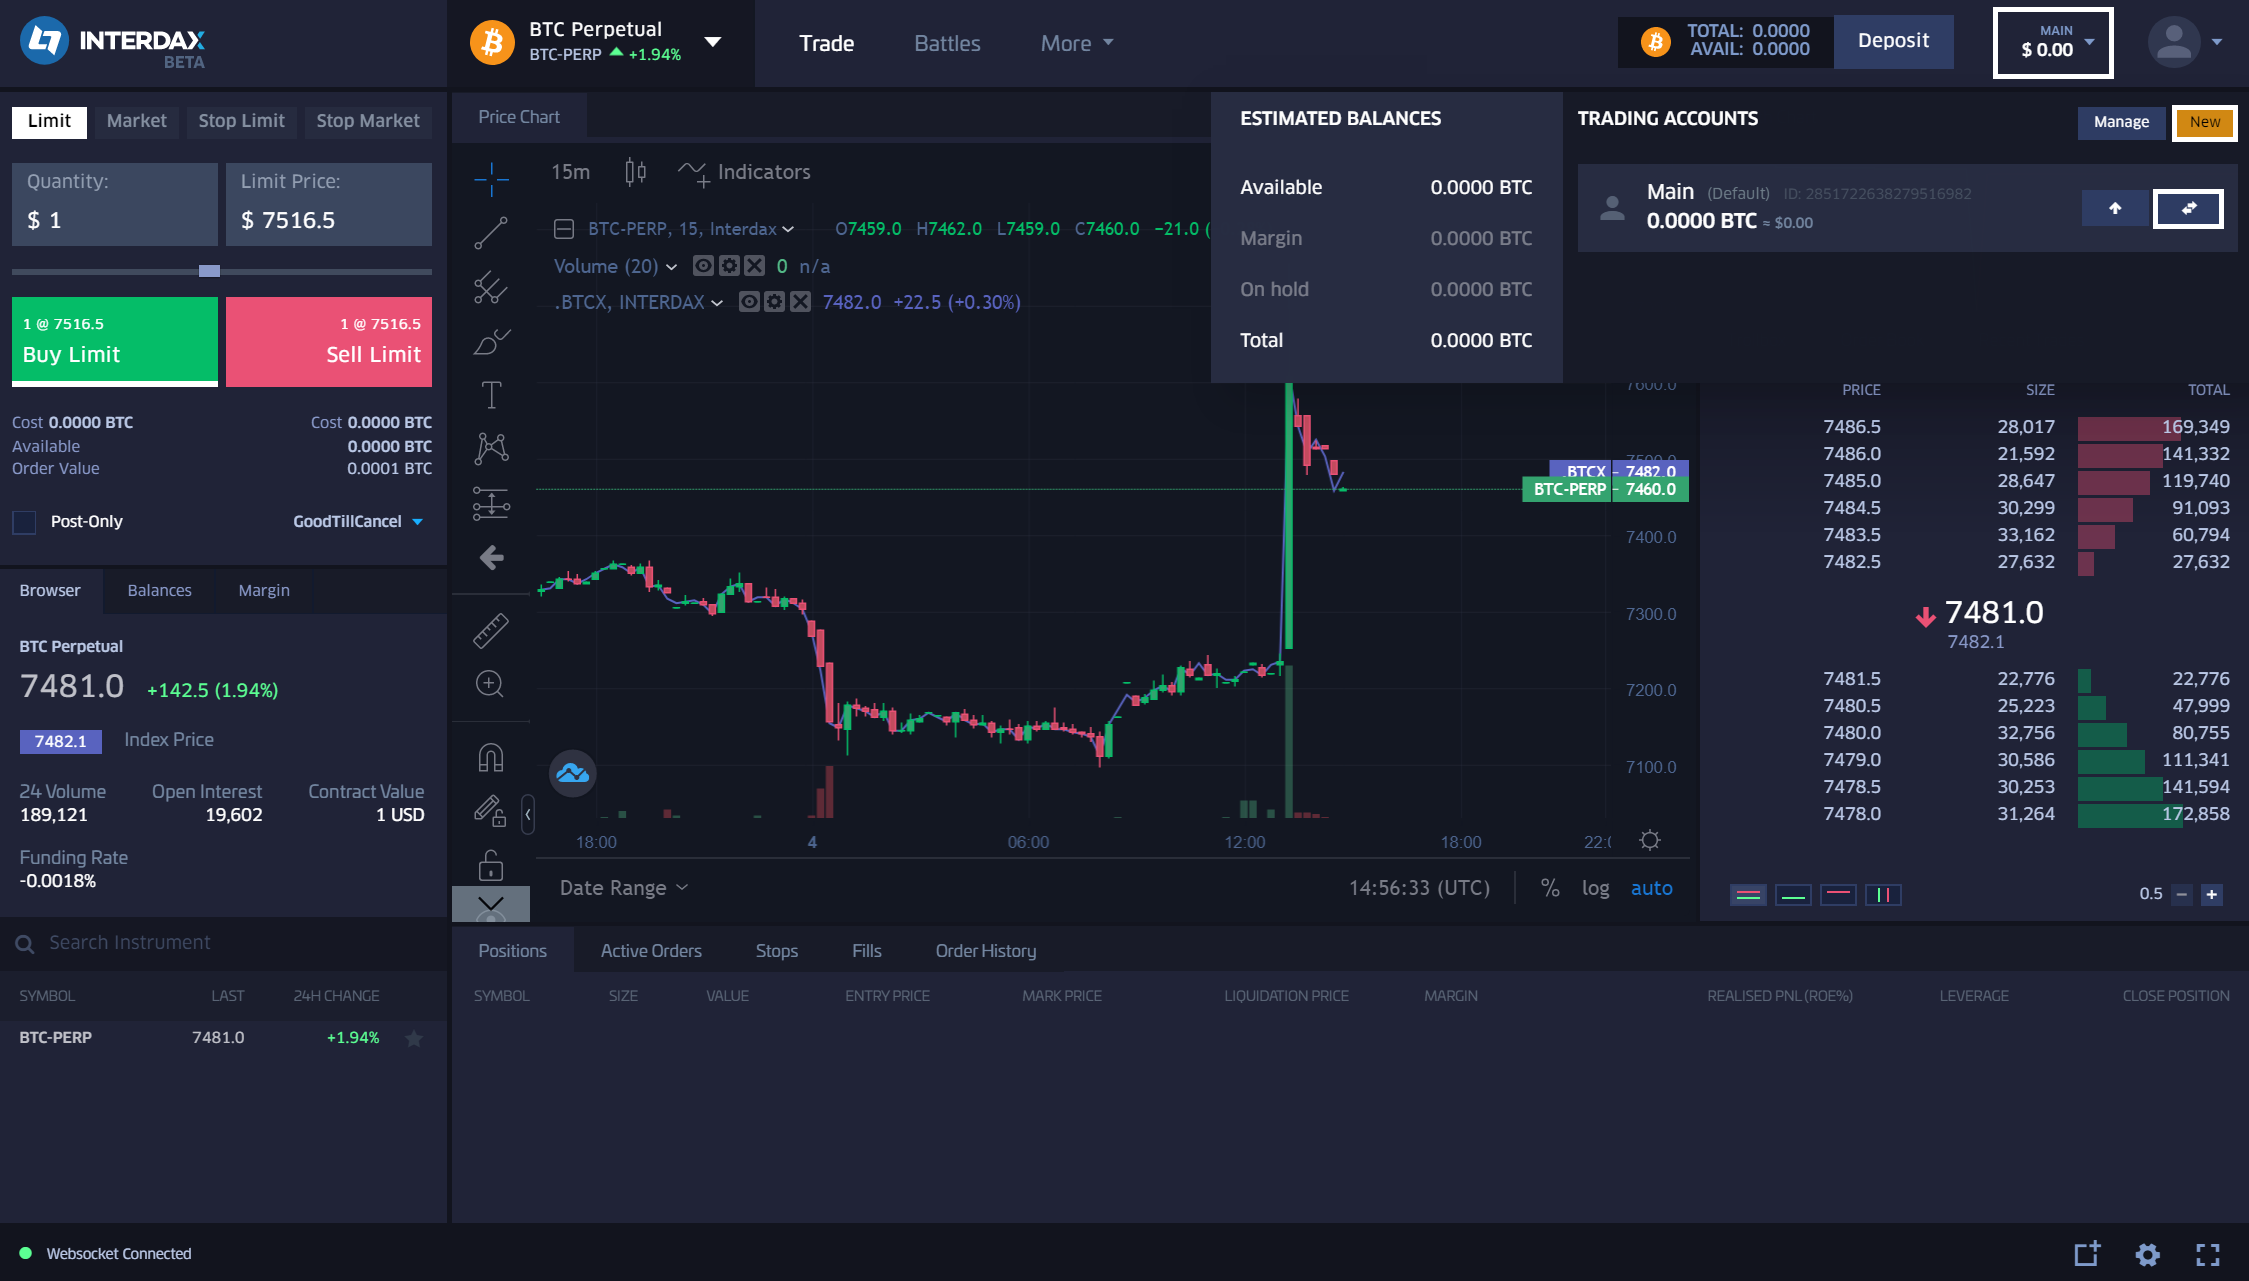Open Volume indicator settings gear
2249x1281 pixels.
(730, 266)
